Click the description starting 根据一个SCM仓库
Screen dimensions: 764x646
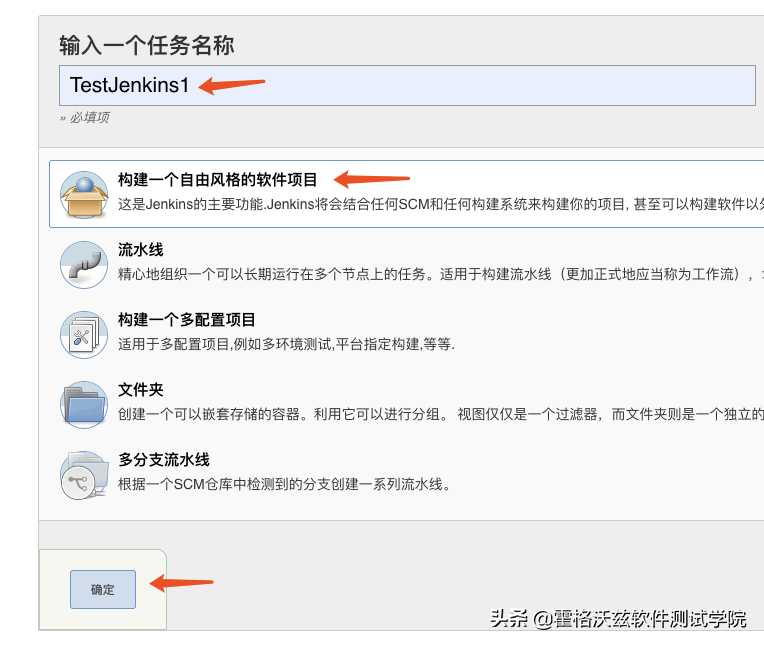pyautogui.click(x=285, y=484)
